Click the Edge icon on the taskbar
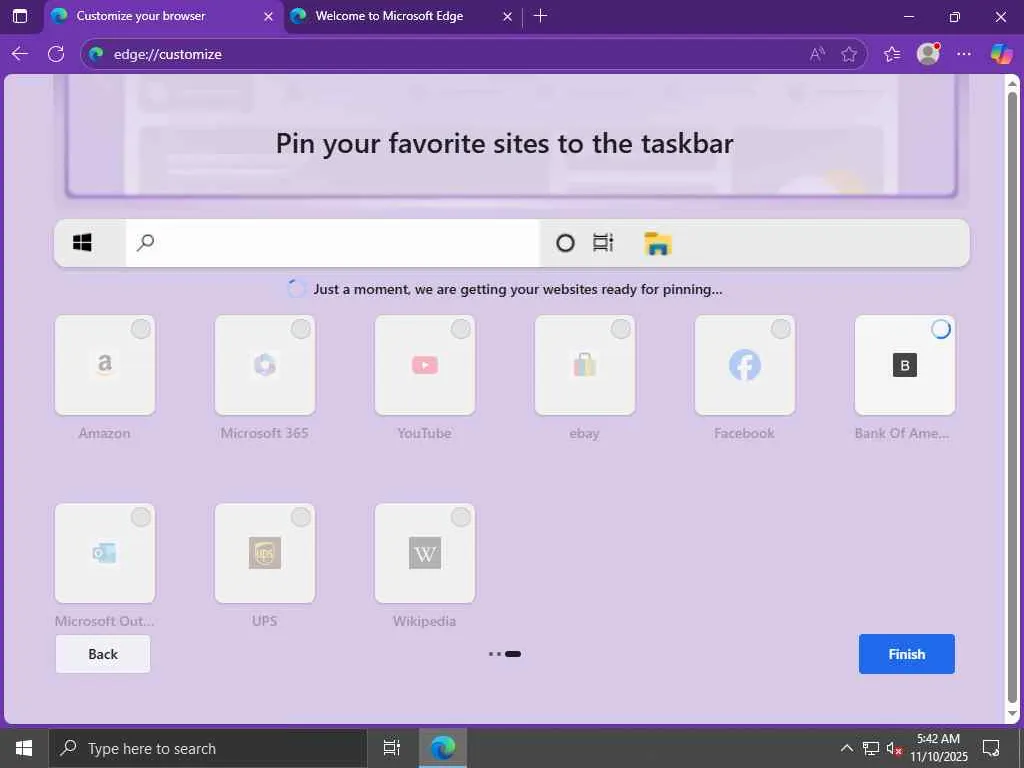The height and width of the screenshot is (768, 1024). point(443,748)
